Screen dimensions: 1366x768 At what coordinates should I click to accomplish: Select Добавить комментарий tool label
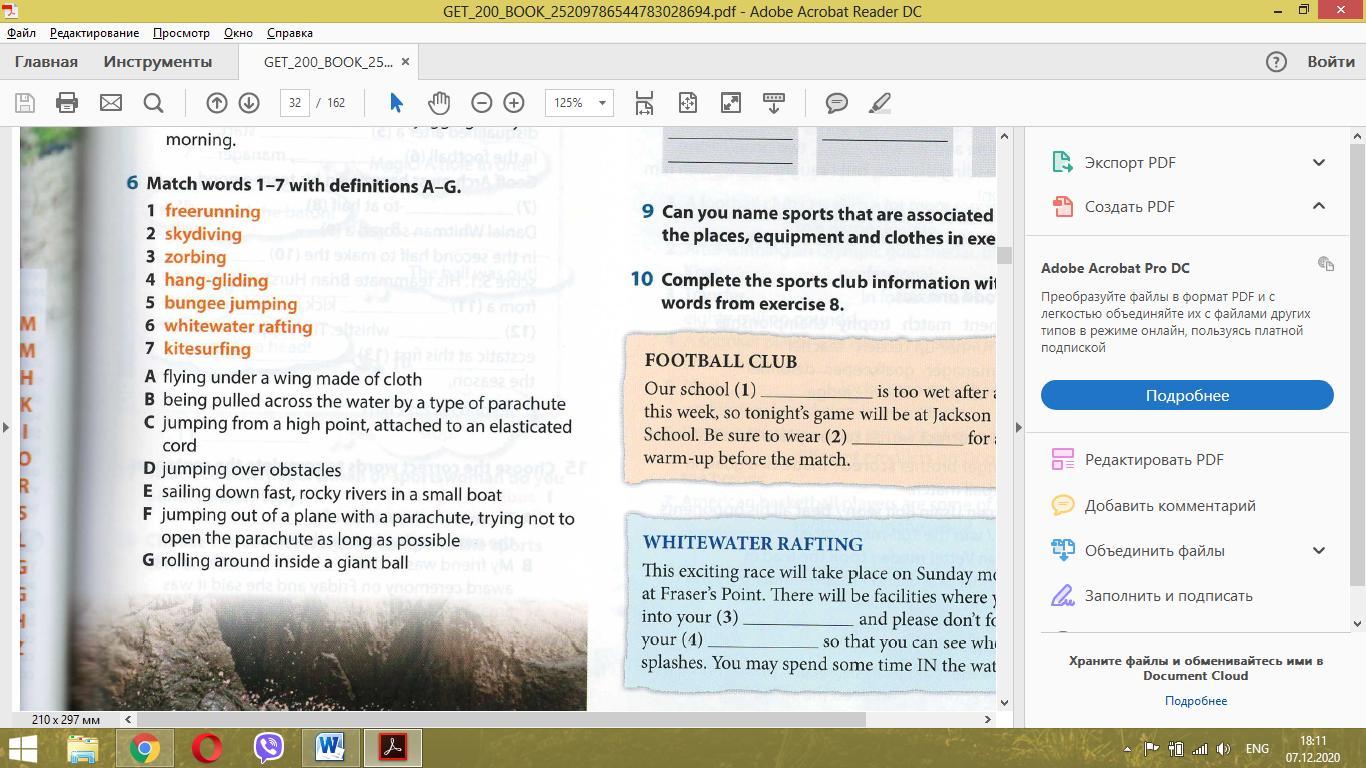(1170, 505)
